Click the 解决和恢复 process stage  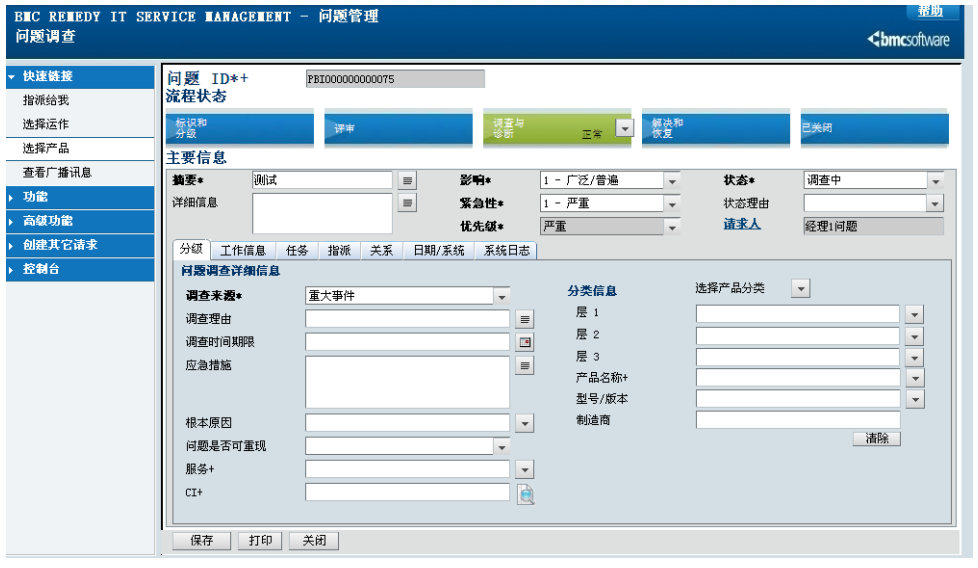pyautogui.click(x=715, y=128)
